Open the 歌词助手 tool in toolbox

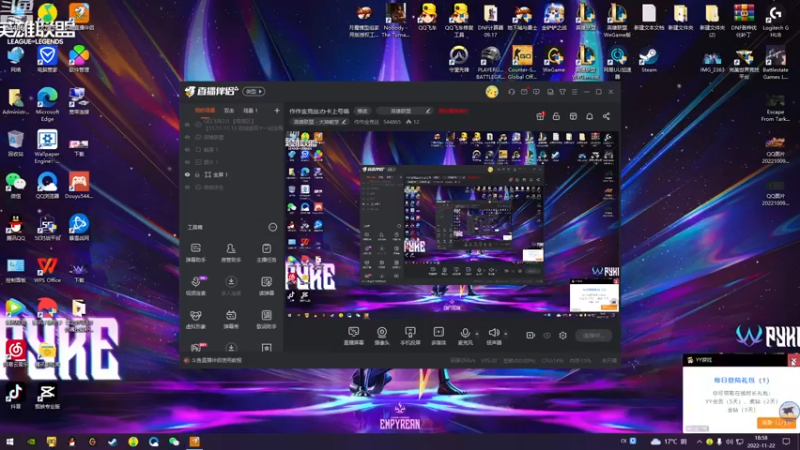point(266,319)
